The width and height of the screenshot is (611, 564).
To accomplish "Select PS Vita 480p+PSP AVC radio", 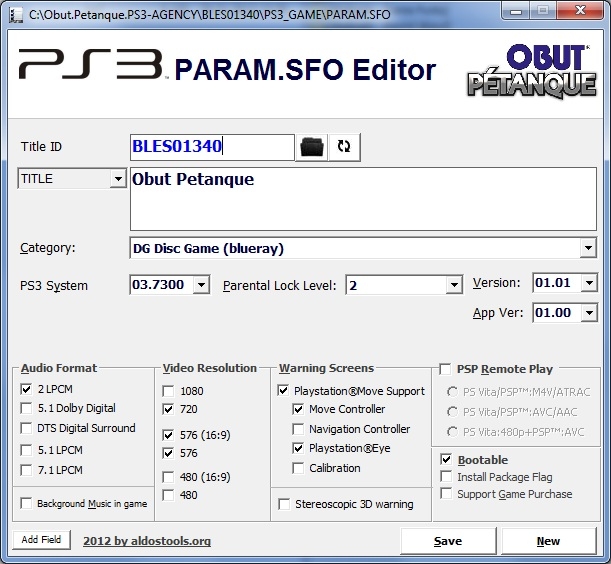I will pyautogui.click(x=452, y=432).
